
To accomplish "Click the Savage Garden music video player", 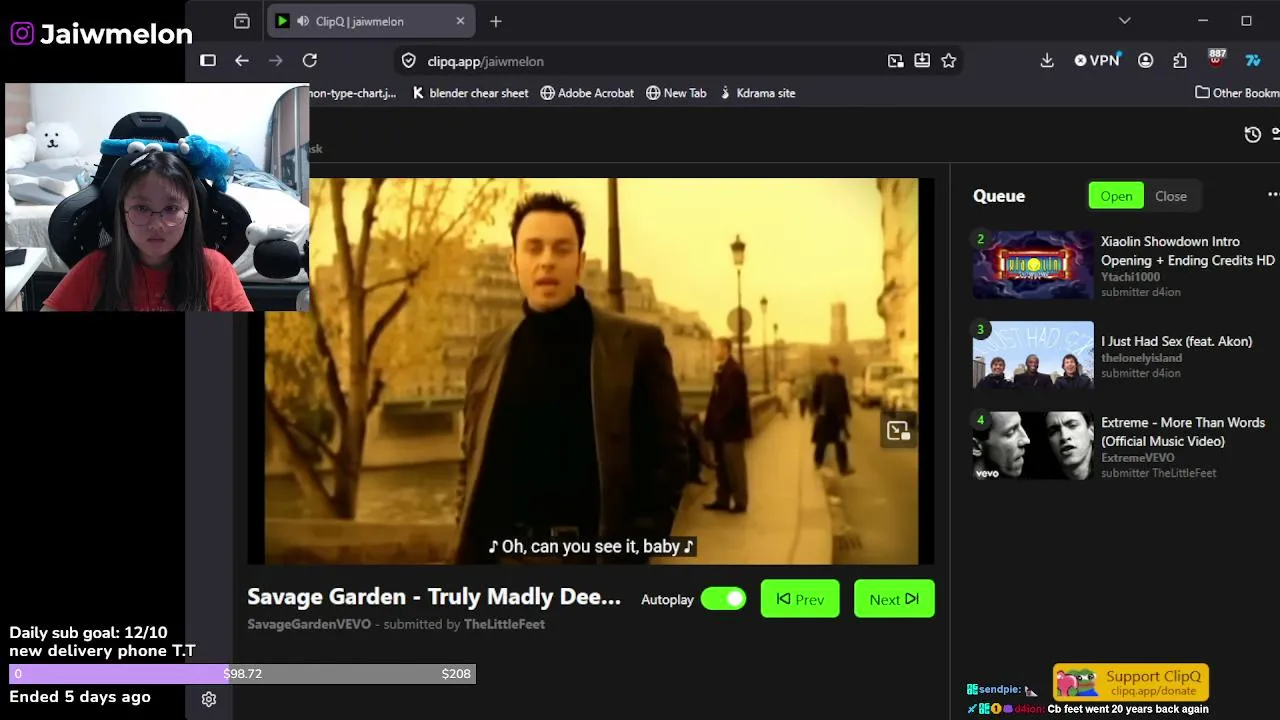I will 591,372.
